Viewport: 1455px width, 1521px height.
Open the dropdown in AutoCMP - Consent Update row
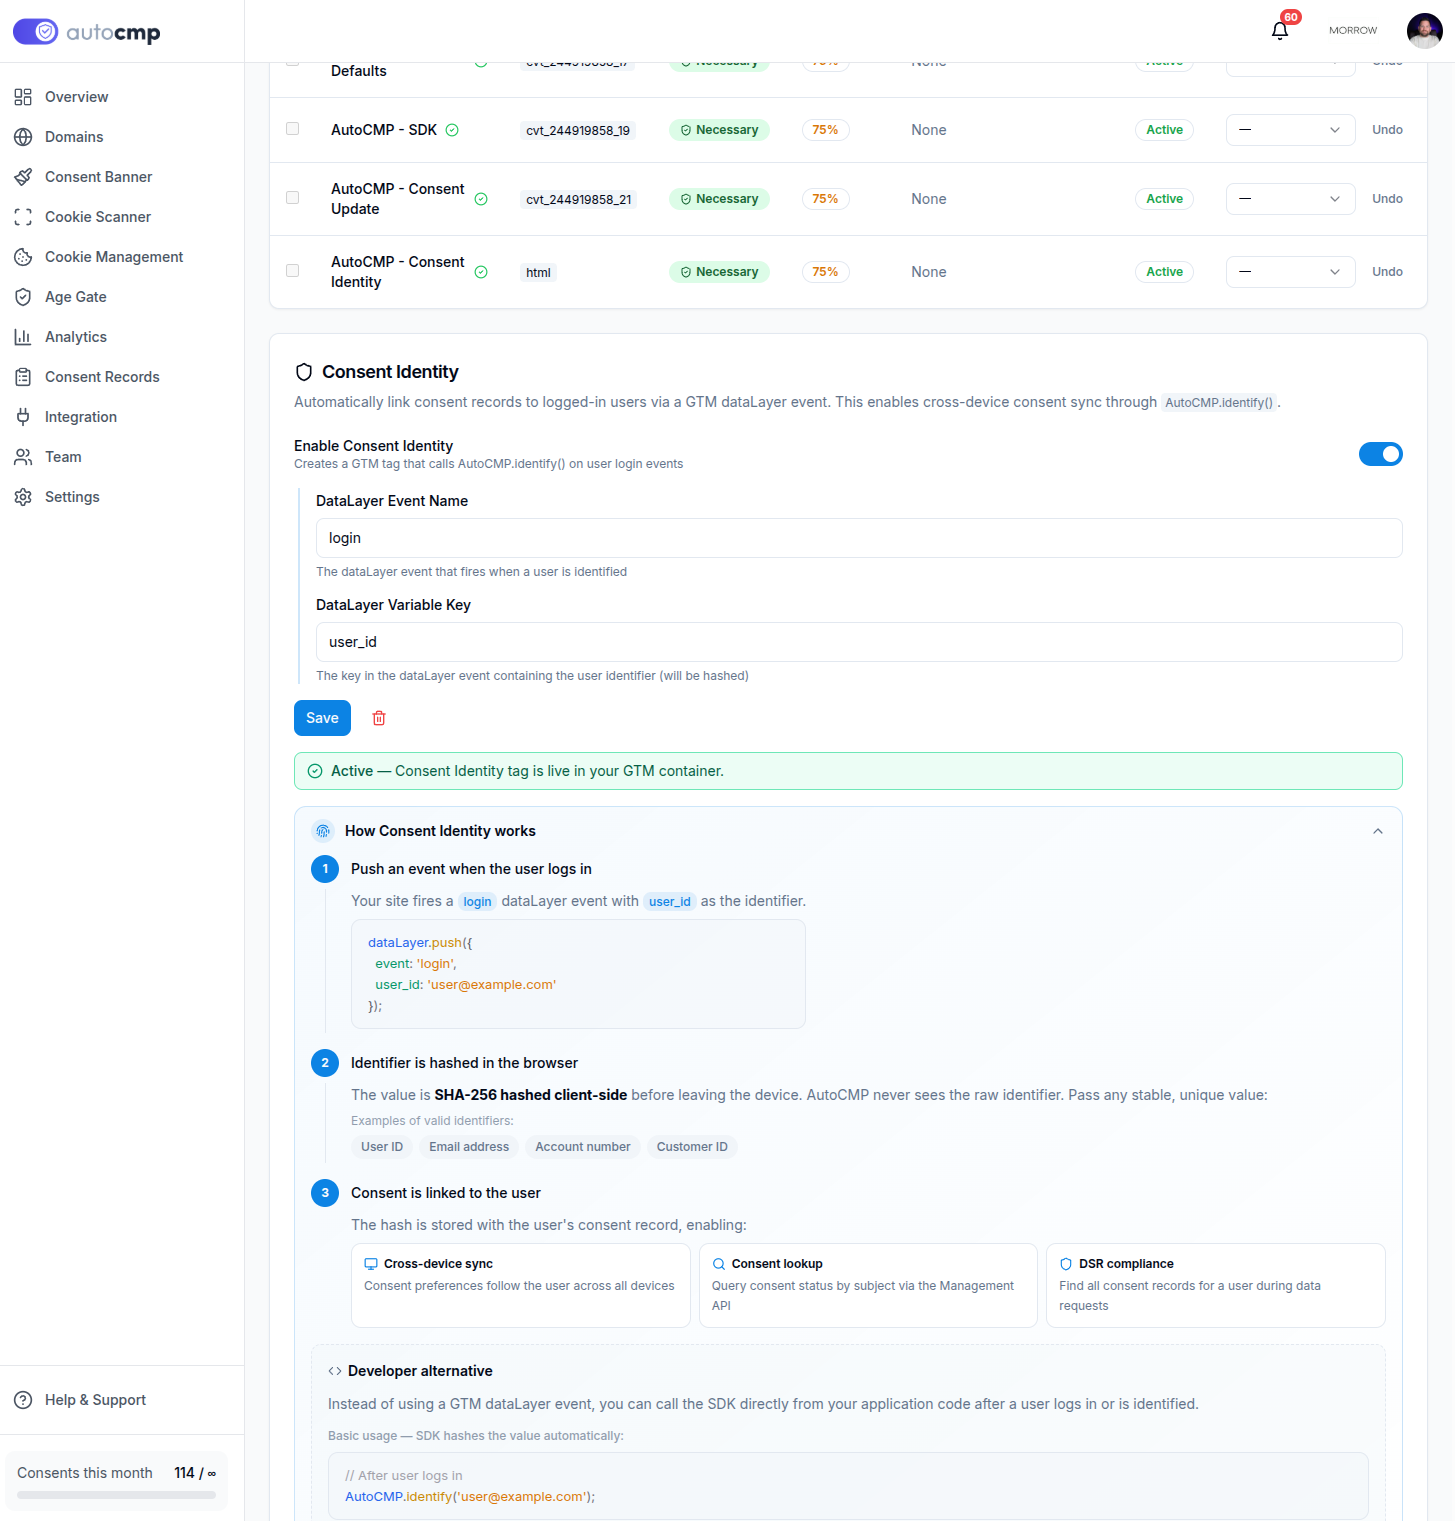[1290, 199]
